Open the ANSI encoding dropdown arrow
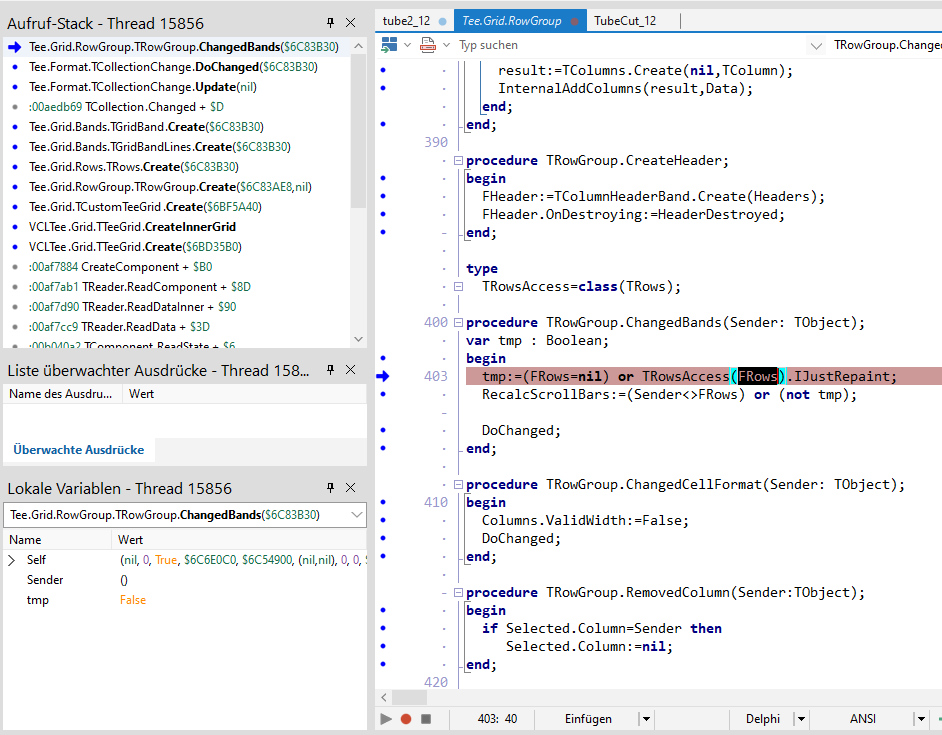The height and width of the screenshot is (735, 942). point(921,719)
